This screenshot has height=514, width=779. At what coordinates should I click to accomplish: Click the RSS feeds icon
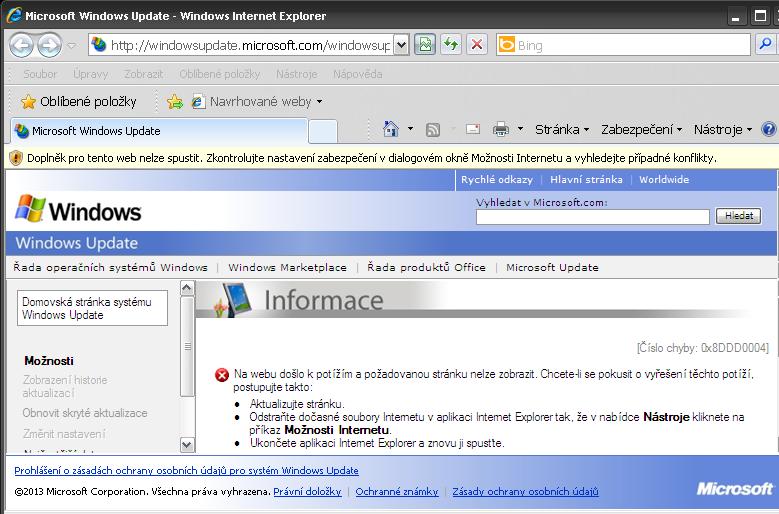[x=433, y=130]
